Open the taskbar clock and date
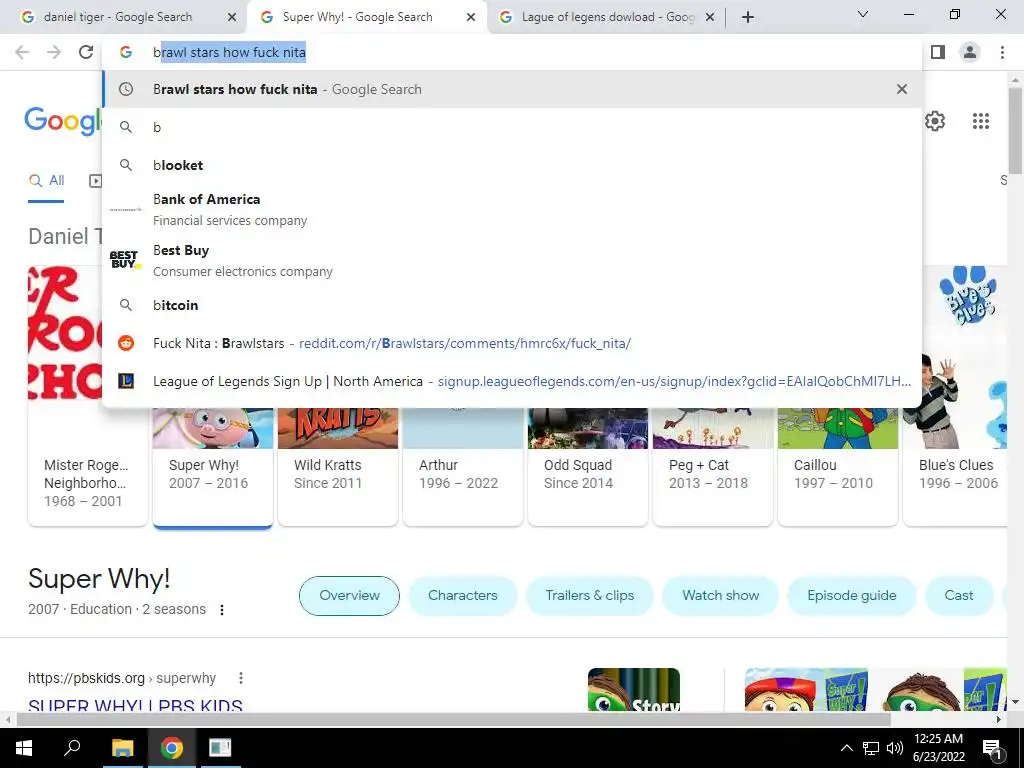 tap(938, 748)
